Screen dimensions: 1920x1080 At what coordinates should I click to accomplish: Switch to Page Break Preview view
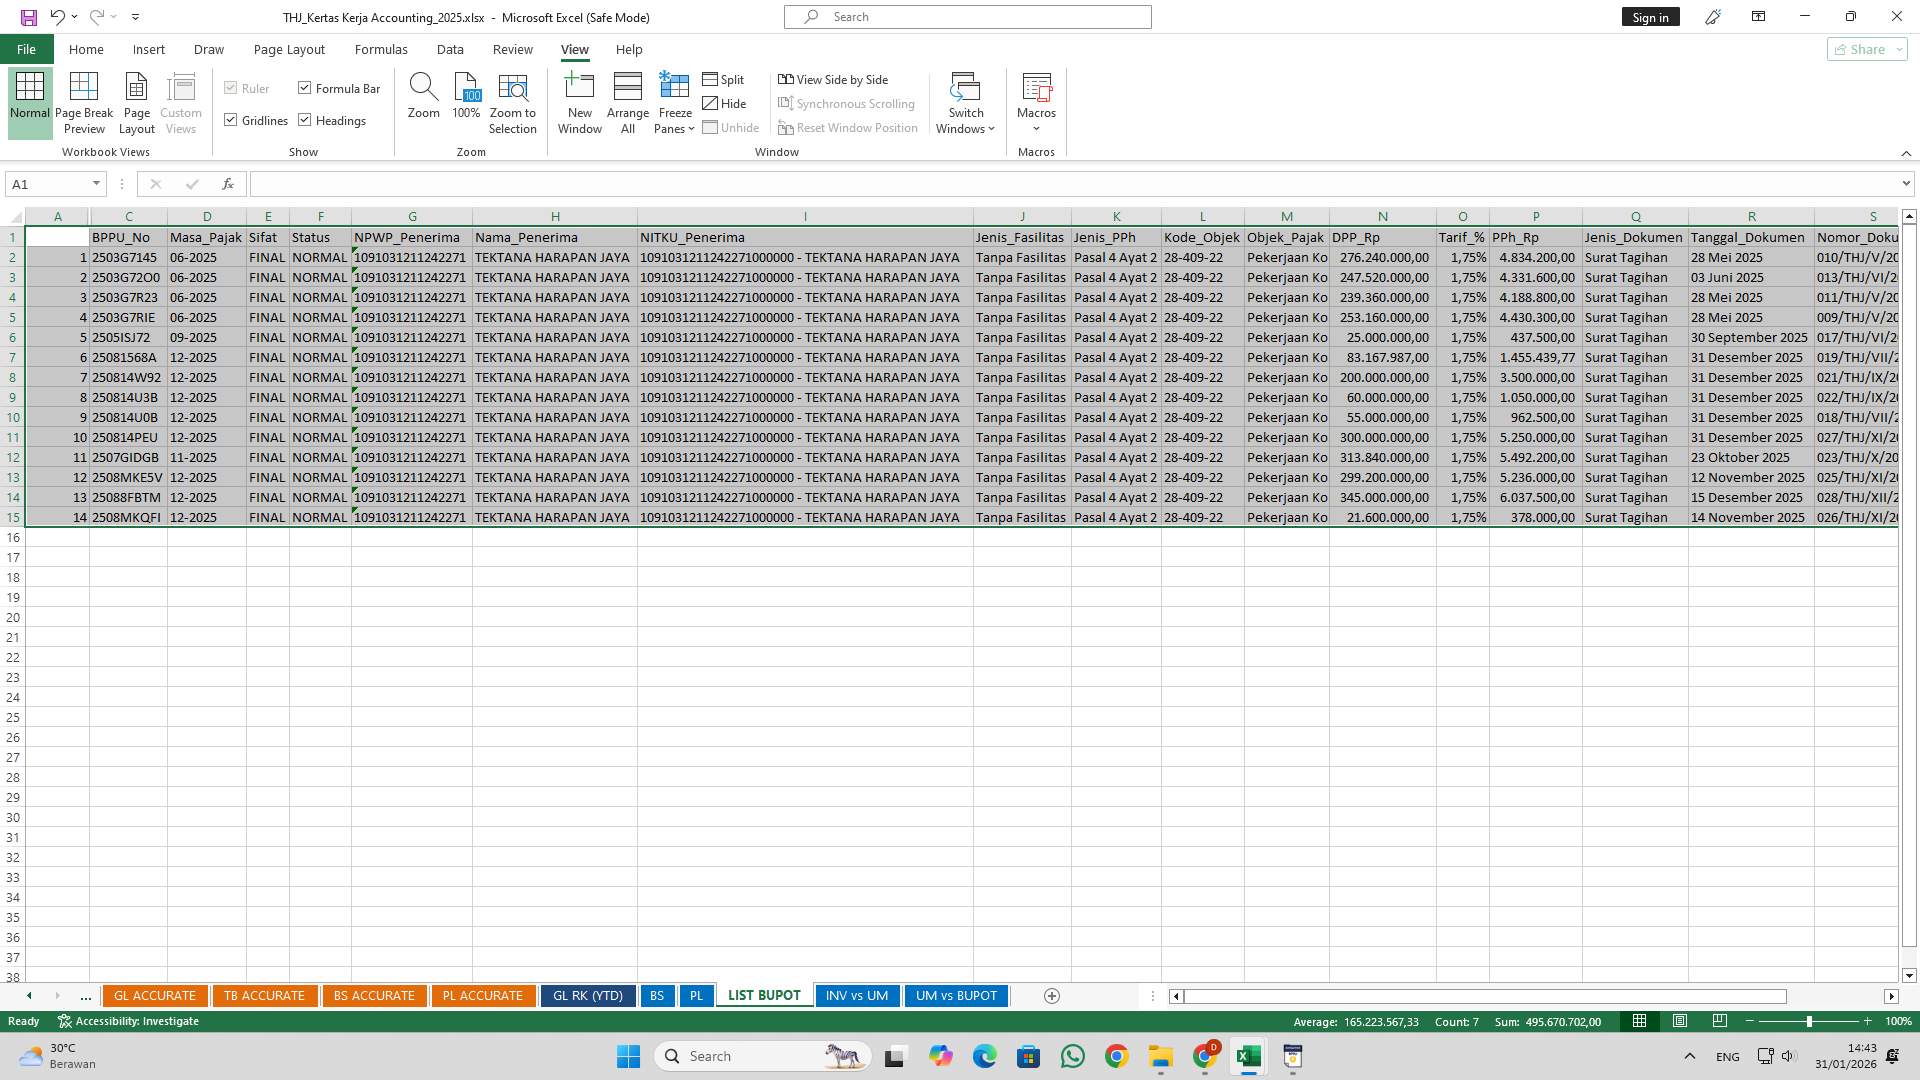[84, 100]
